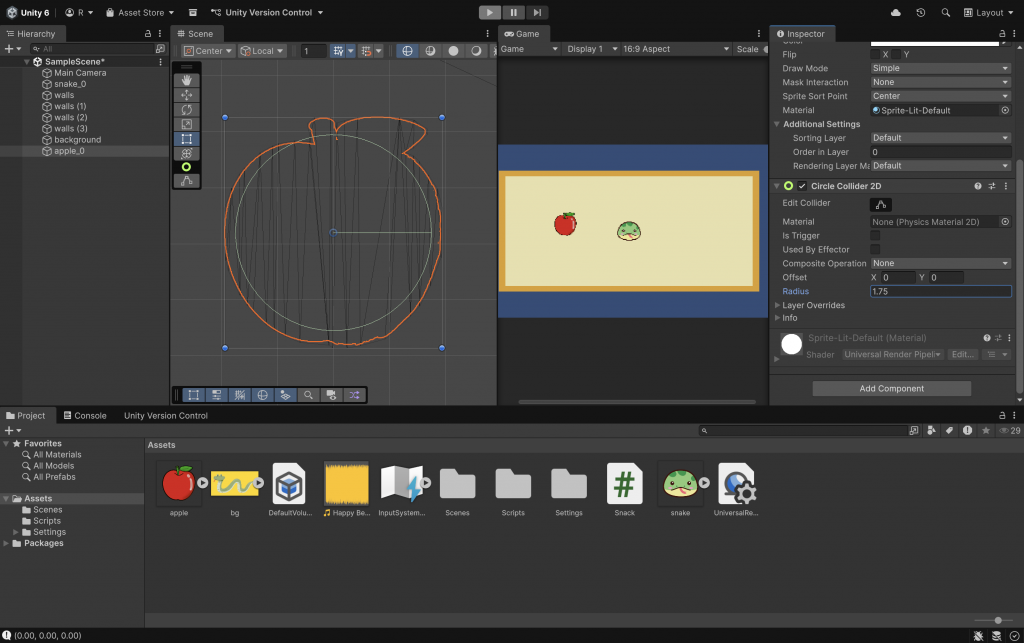
Task: Disable the Circle Collider 2D component checkbox
Action: [x=802, y=186]
